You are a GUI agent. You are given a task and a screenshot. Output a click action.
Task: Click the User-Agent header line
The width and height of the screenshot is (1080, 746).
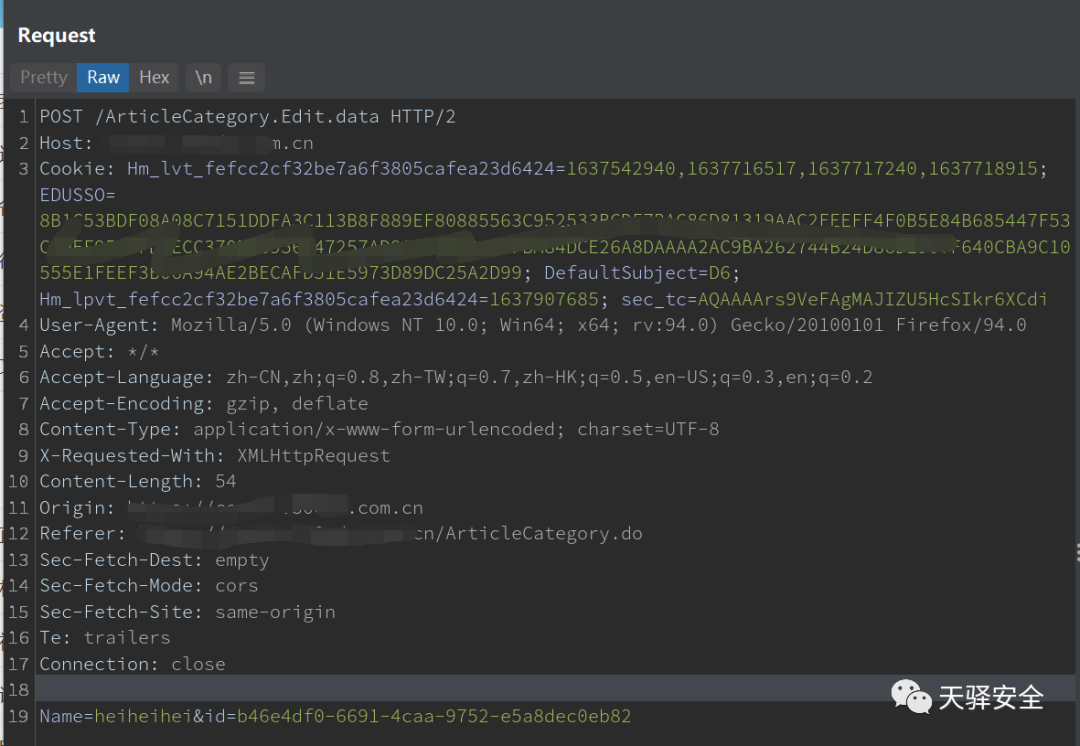pyautogui.click(x=532, y=325)
